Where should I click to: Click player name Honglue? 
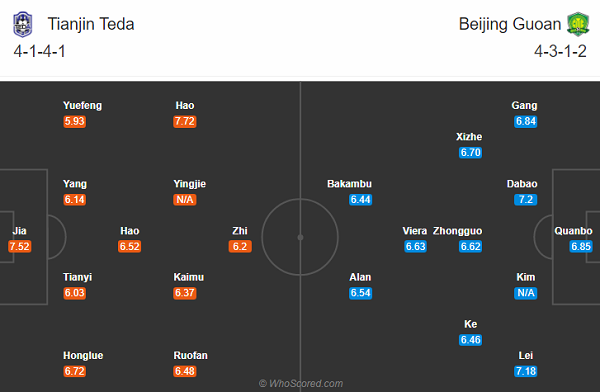click(83, 356)
